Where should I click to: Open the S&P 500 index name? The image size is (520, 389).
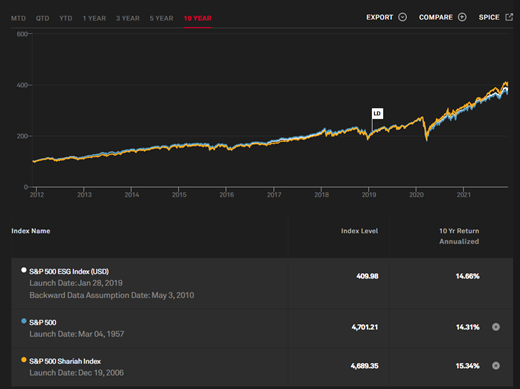click(43, 323)
